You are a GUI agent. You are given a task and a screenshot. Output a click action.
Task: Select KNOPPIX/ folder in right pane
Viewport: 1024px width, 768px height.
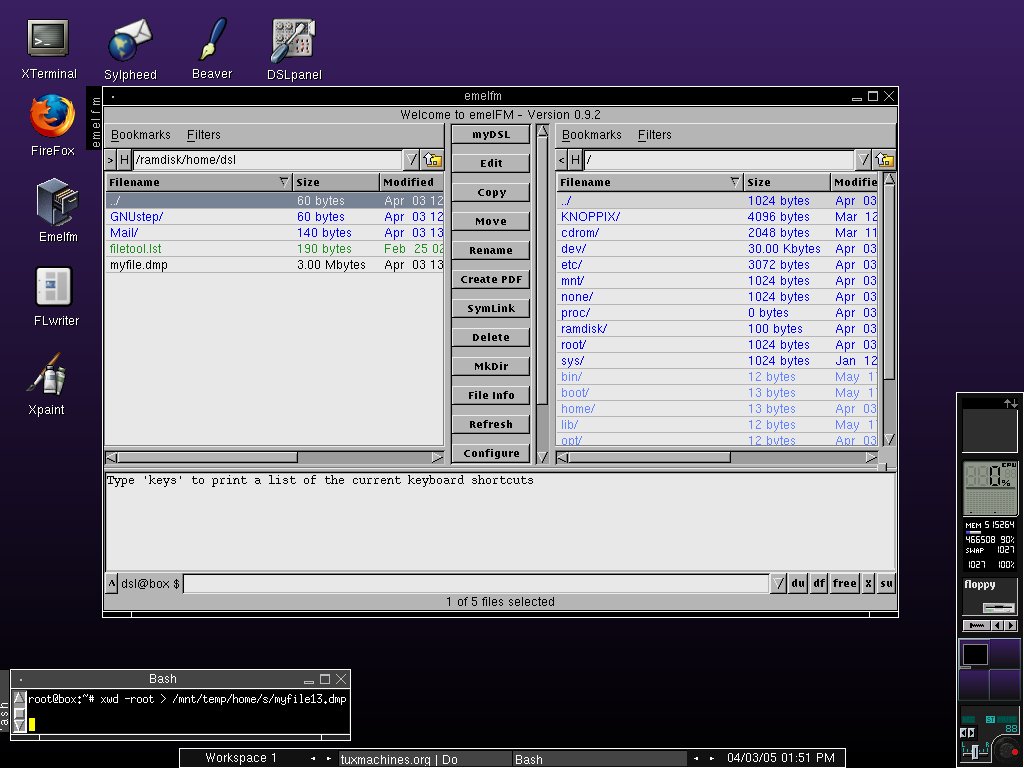[x=717, y=217]
